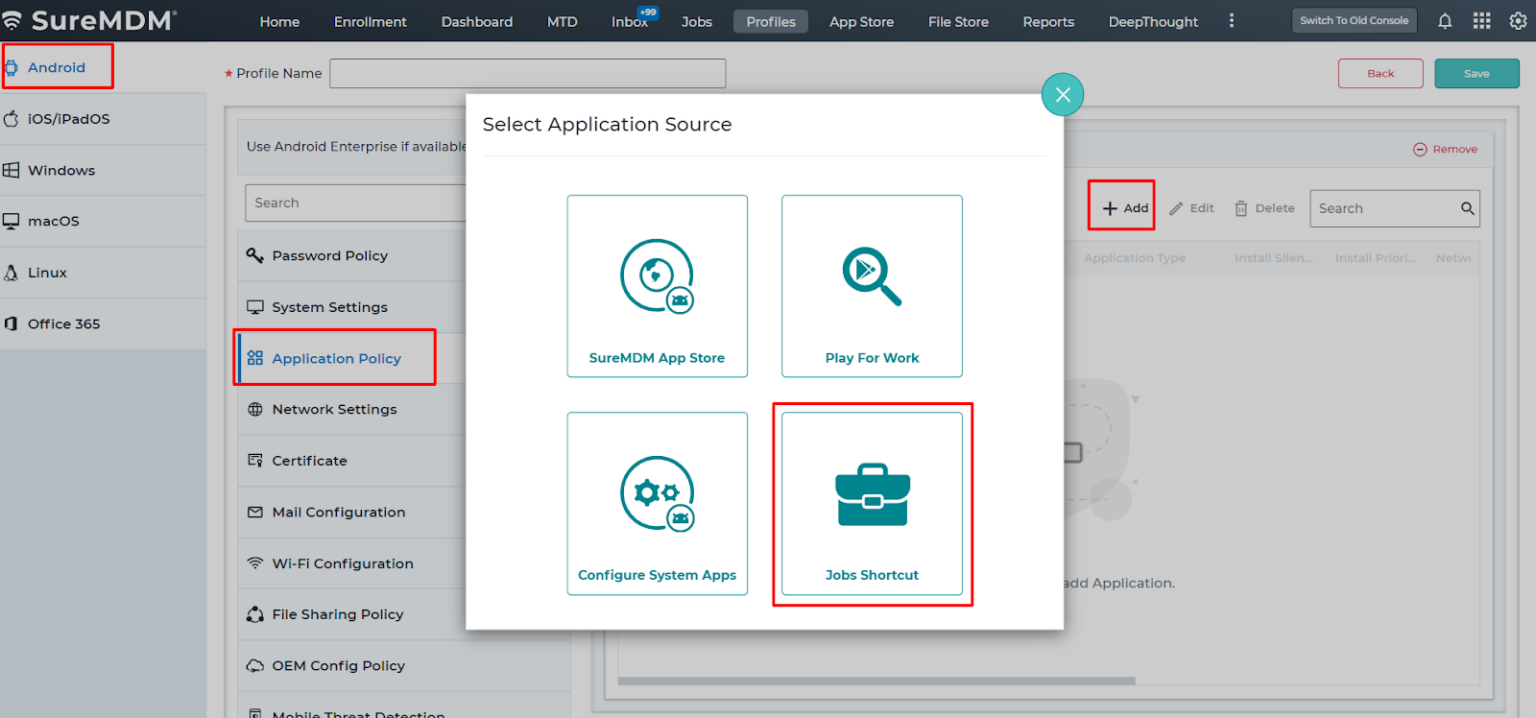The image size is (1536, 718).
Task: Click the apps grid icon in the header
Action: [1481, 20]
